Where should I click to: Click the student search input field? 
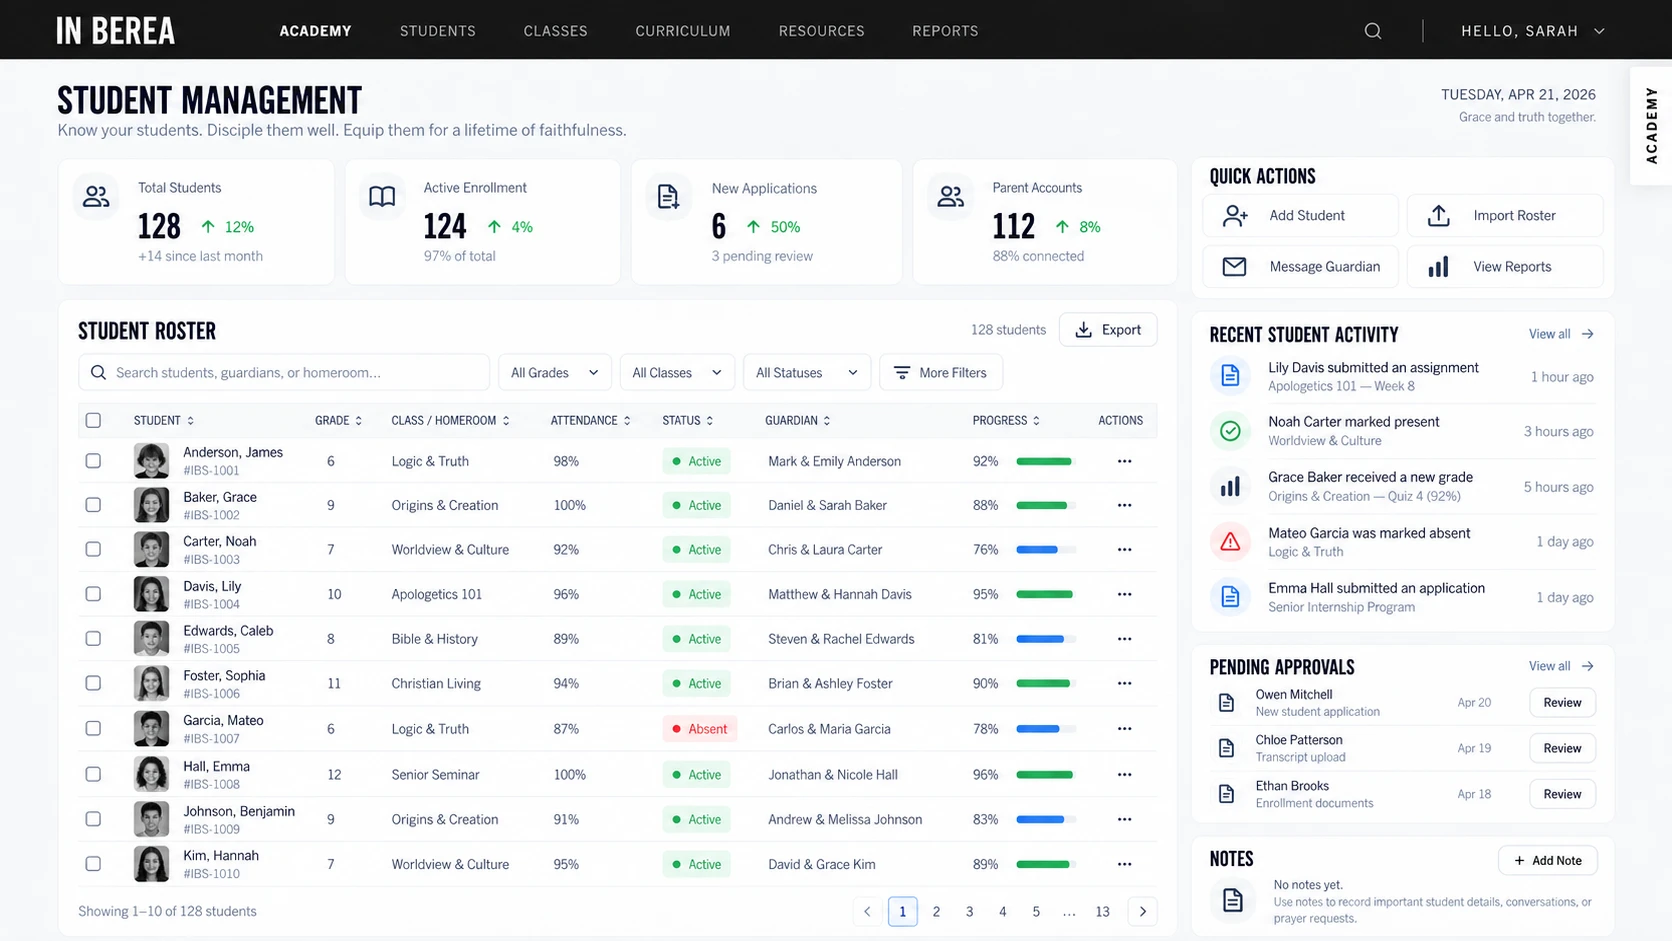[x=284, y=373]
